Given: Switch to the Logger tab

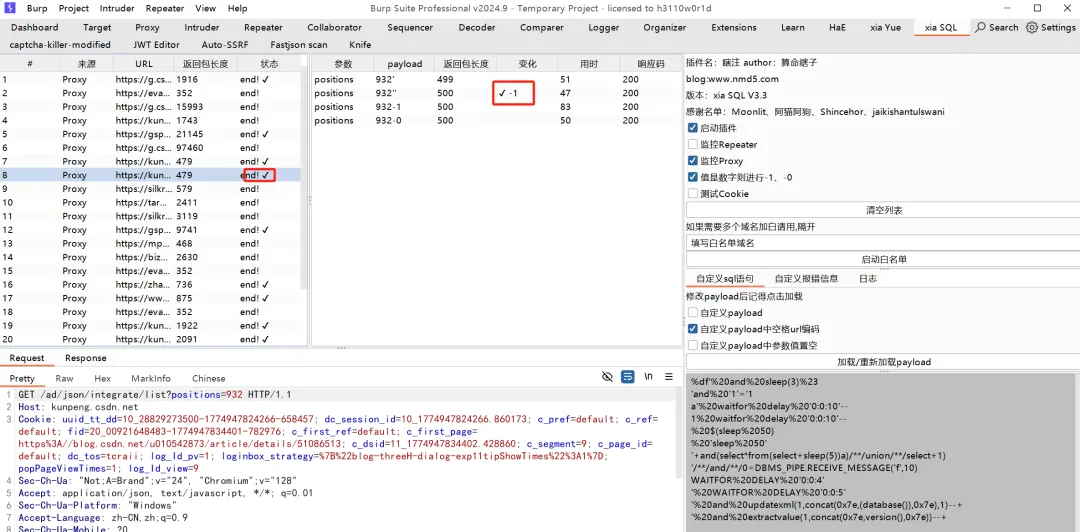Looking at the screenshot, I should [603, 28].
